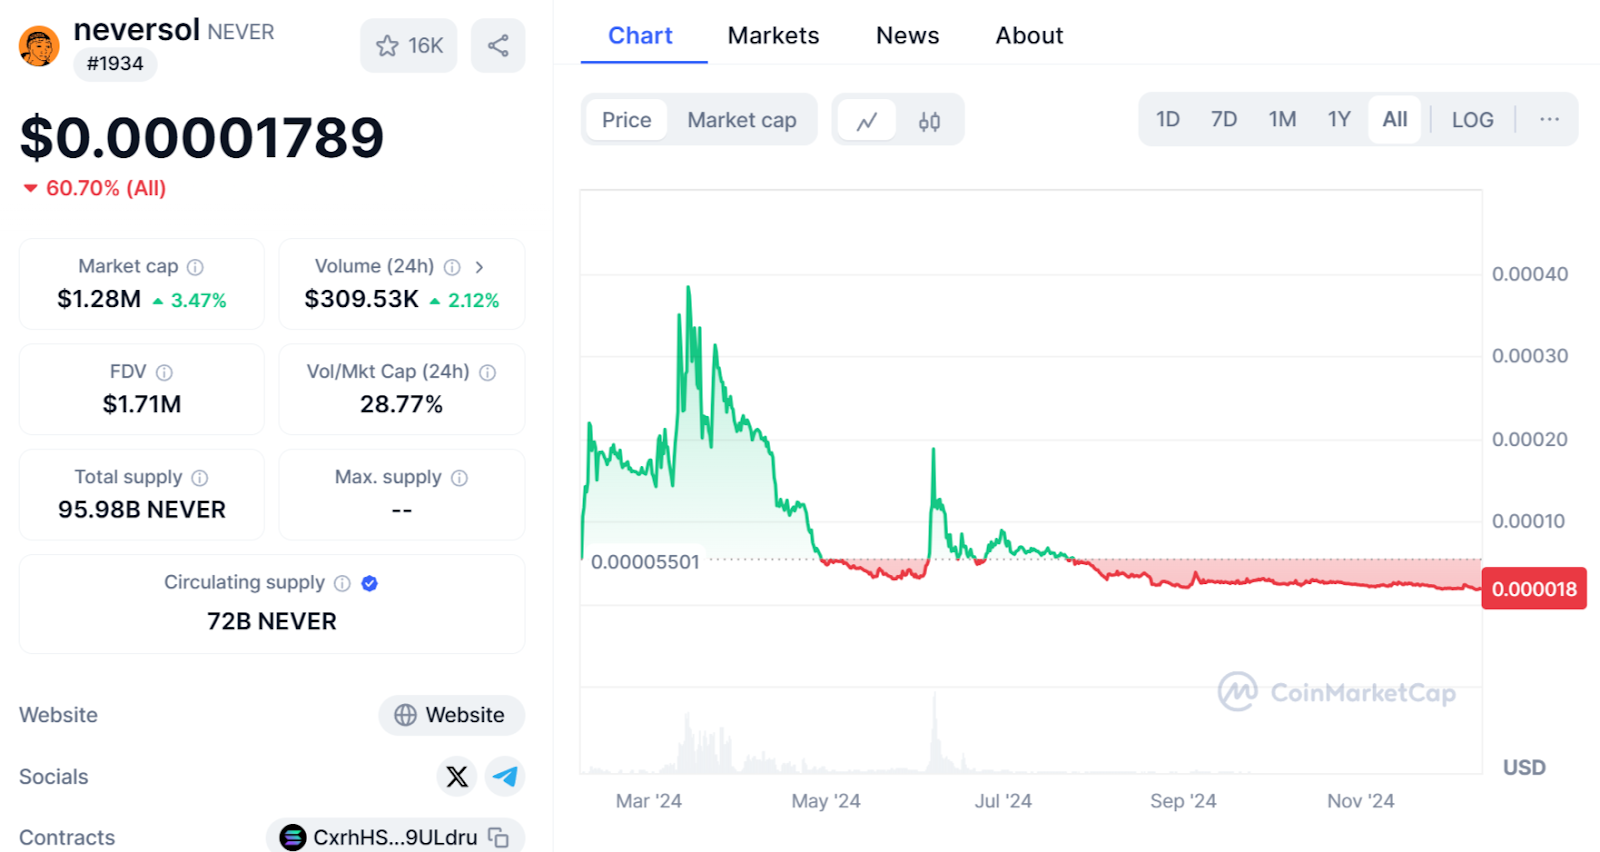This screenshot has width=1600, height=852.
Task: Select the 1Y time range button
Action: coord(1339,120)
